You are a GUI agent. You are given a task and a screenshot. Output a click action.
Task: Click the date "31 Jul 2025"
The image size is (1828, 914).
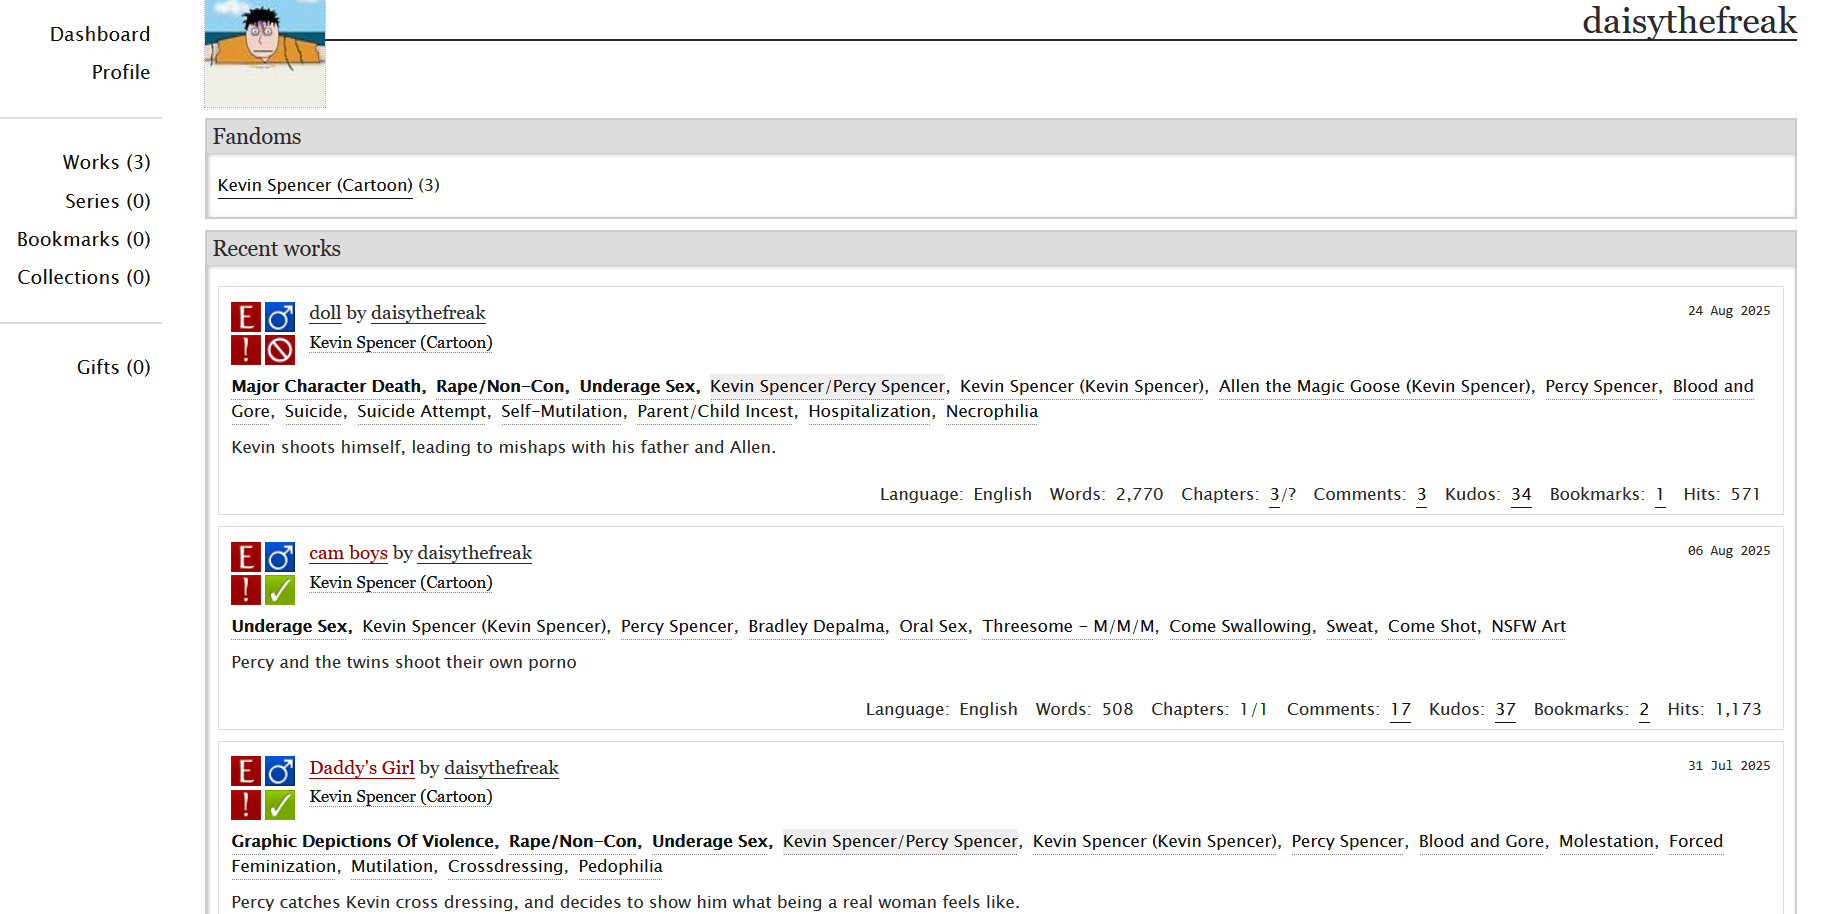(x=1729, y=766)
